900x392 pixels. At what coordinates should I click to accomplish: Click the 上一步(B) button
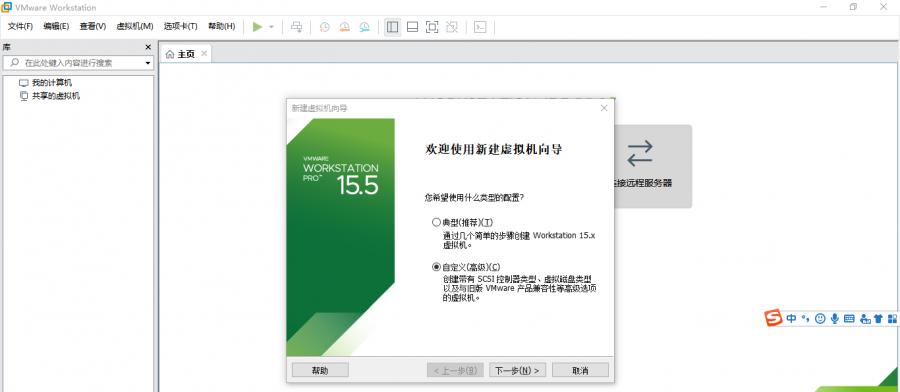[455, 370]
